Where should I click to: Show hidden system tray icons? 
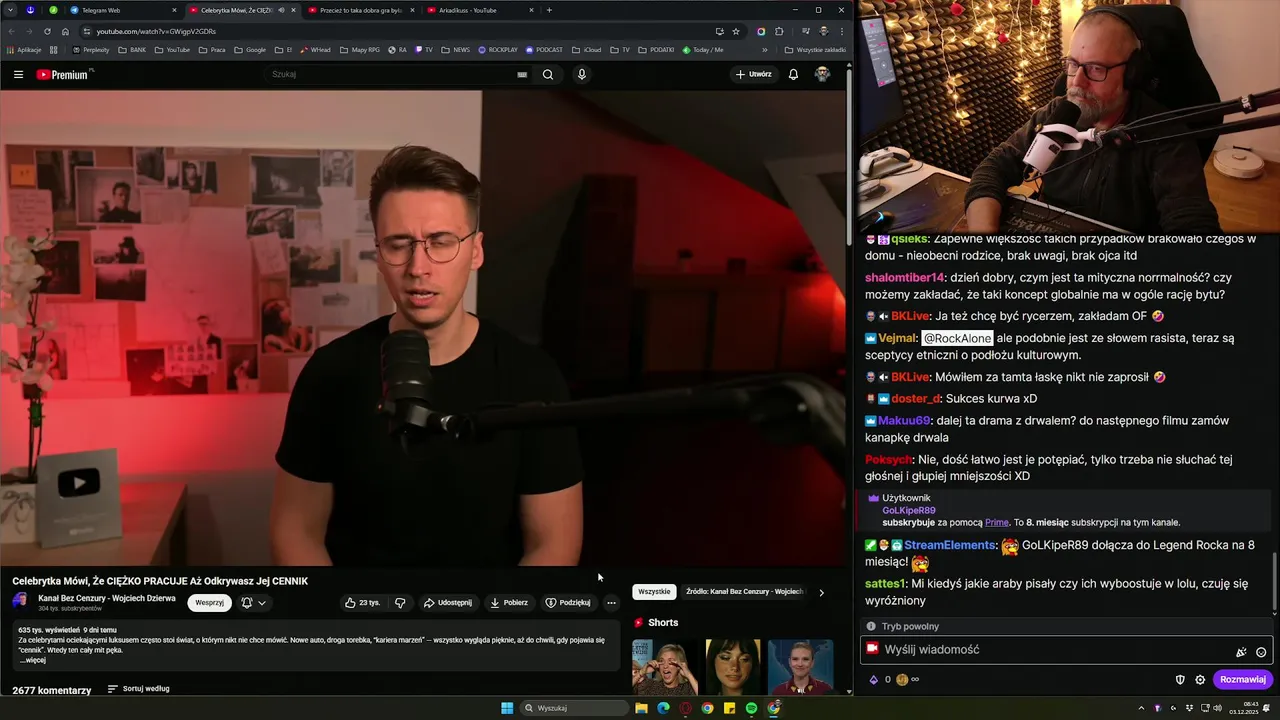click(1141, 708)
